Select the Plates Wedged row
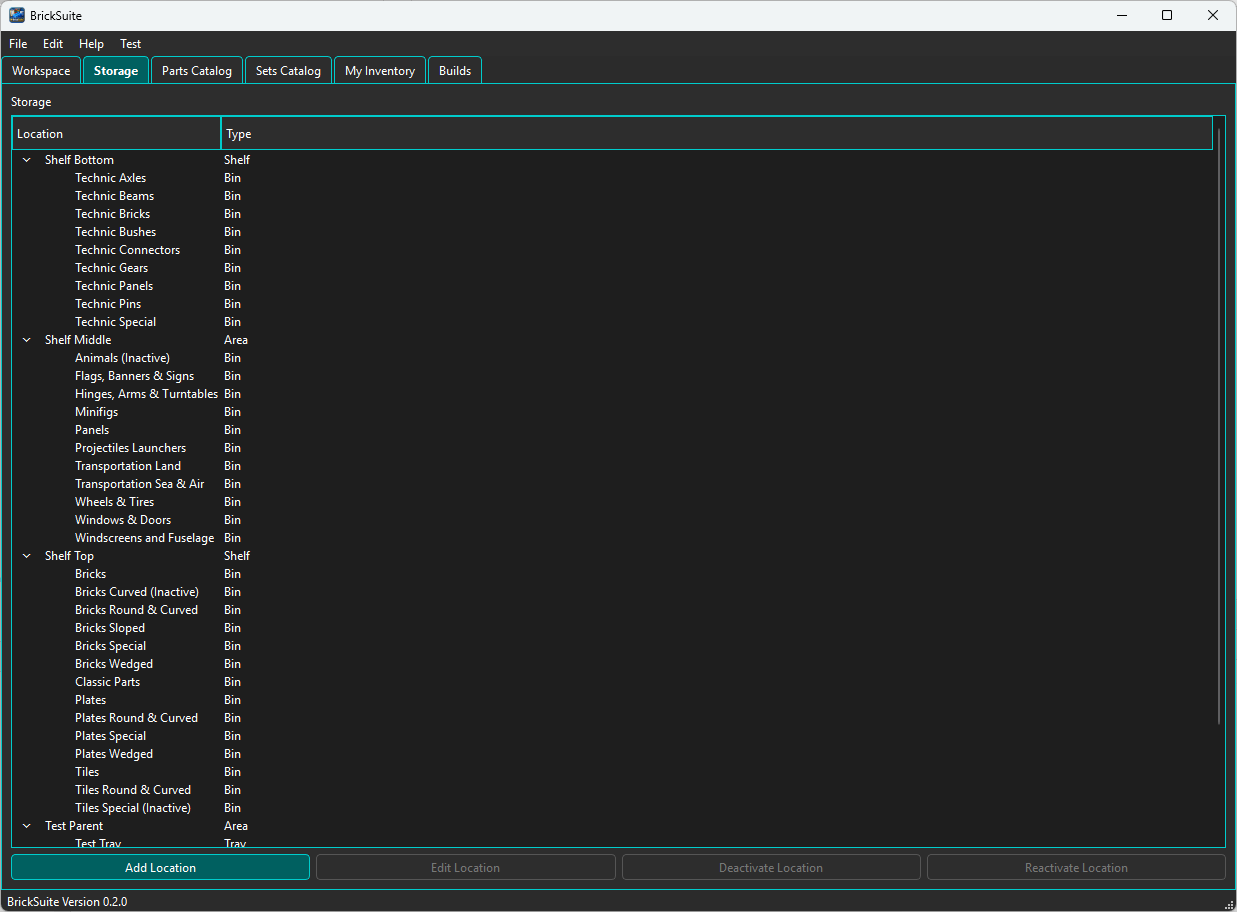Screen dimensions: 1237x912 (613, 754)
